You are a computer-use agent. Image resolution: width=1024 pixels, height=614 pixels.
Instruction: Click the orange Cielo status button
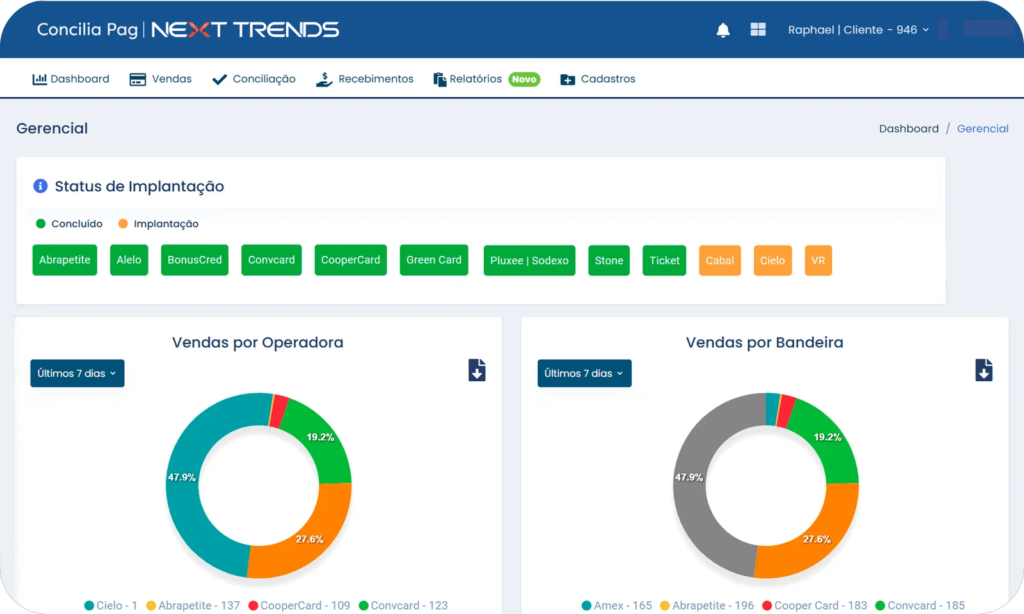click(x=773, y=261)
